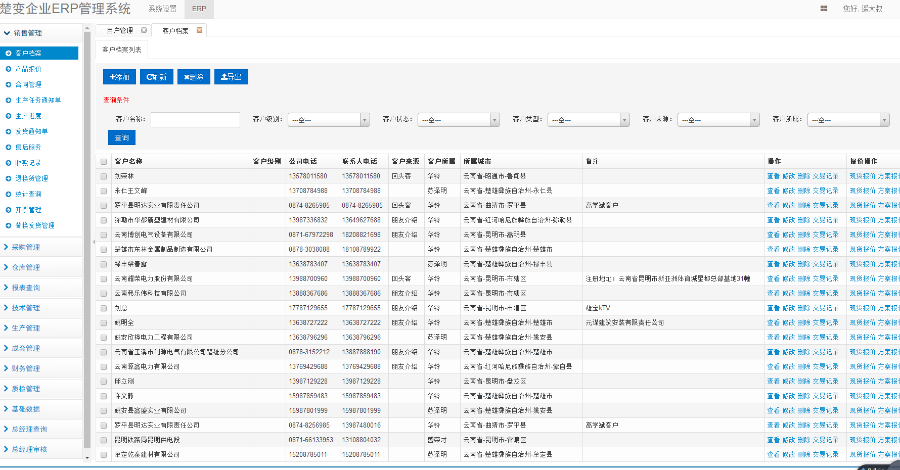The width and height of the screenshot is (900, 470).
Task: Tick checkbox for row with phone 13988700960
Action: pyautogui.click(x=103, y=279)
